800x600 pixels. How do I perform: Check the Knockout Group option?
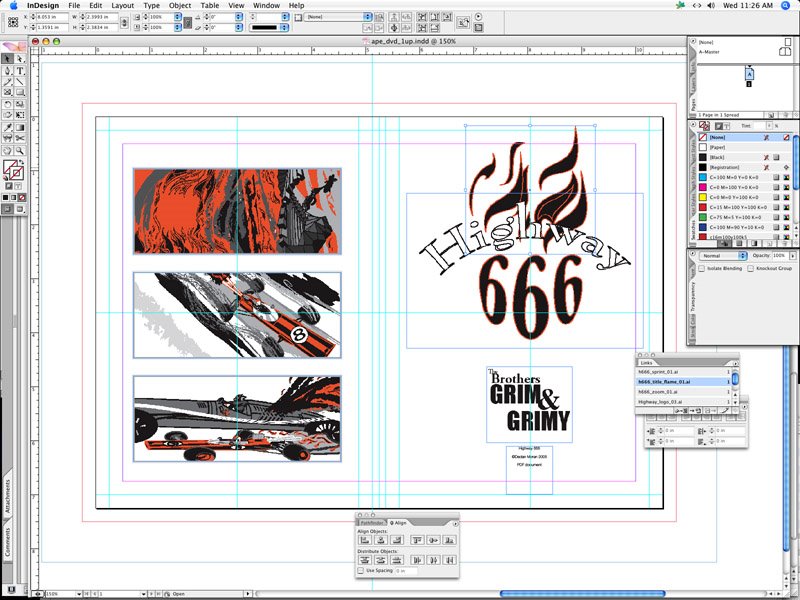(x=751, y=268)
